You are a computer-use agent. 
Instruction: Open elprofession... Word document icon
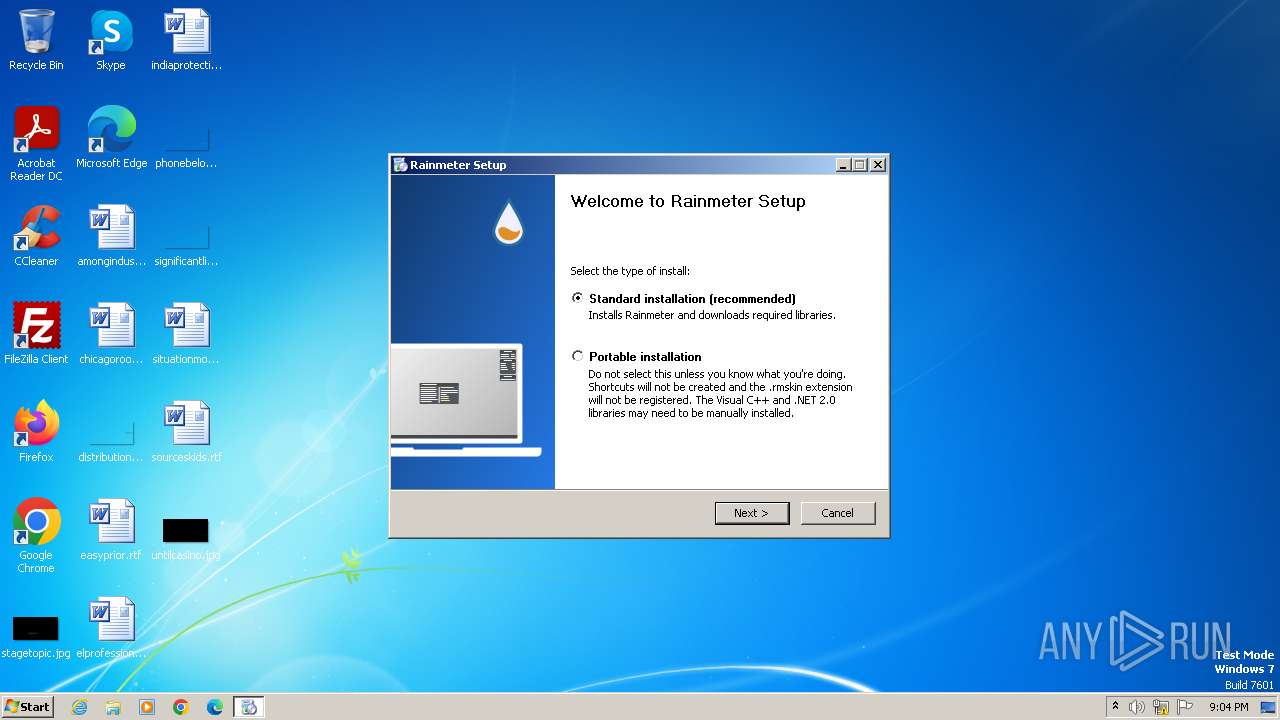coord(111,628)
